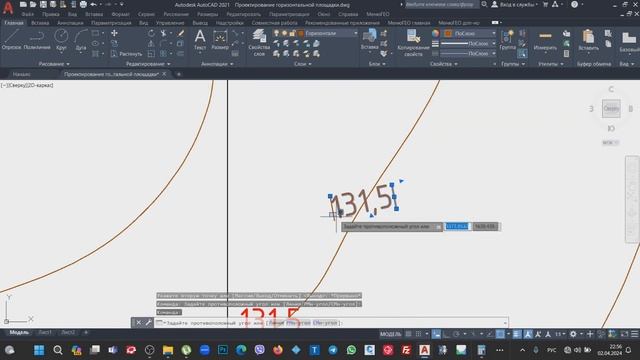Click the Move tool icon
The height and width of the screenshot is (360, 640).
[x=114, y=33]
